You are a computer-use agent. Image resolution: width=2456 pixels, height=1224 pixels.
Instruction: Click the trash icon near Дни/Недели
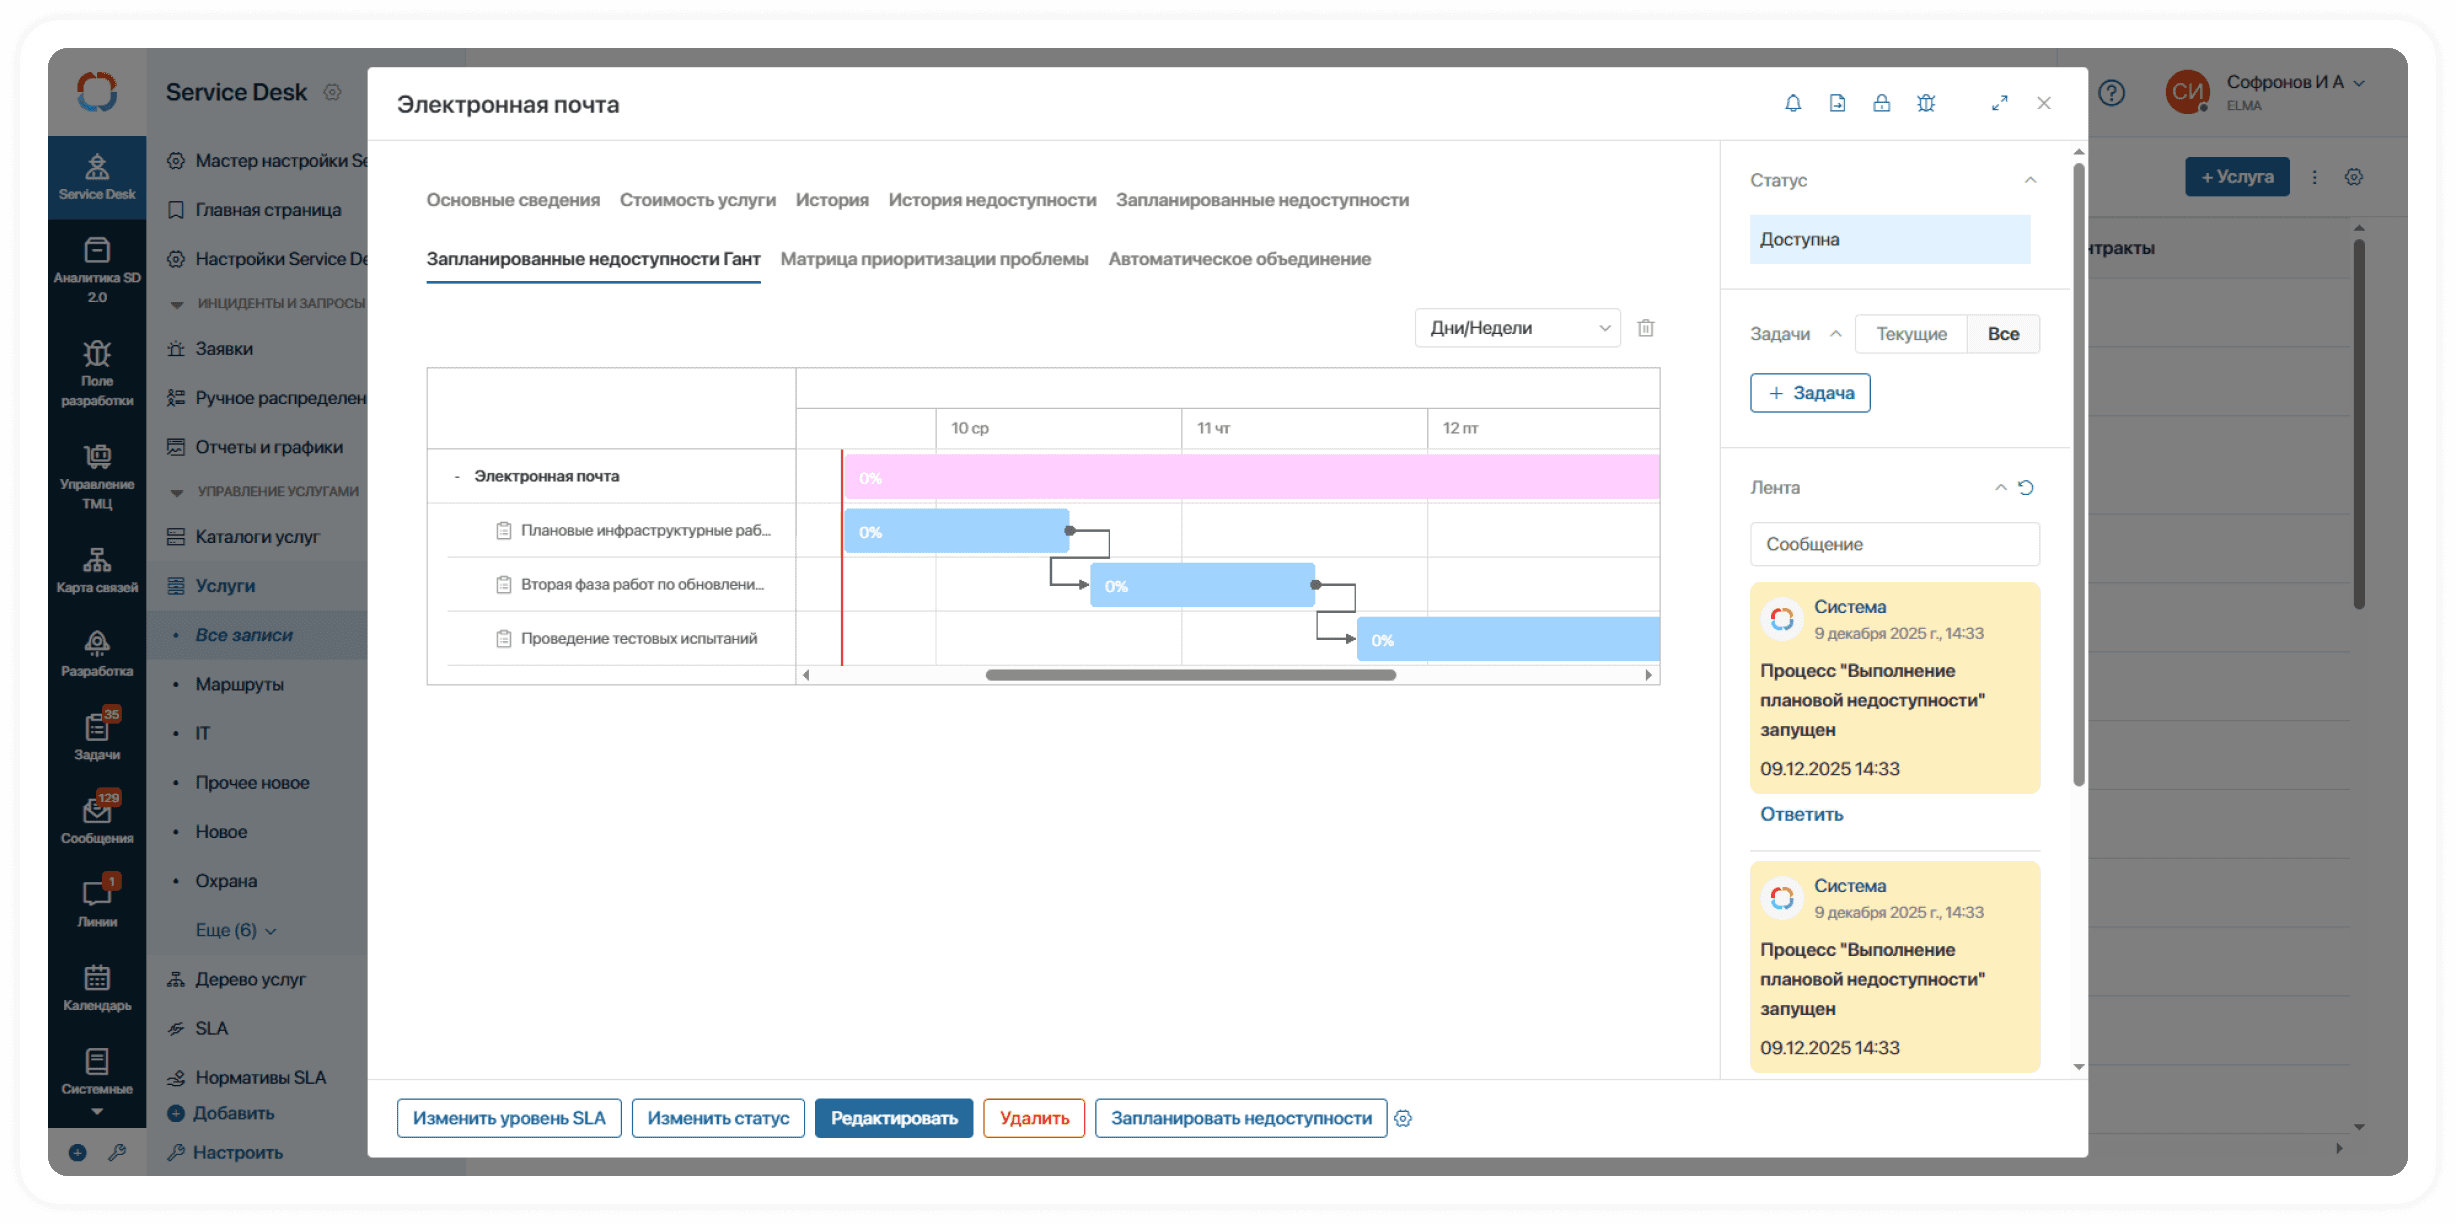pyautogui.click(x=1646, y=328)
